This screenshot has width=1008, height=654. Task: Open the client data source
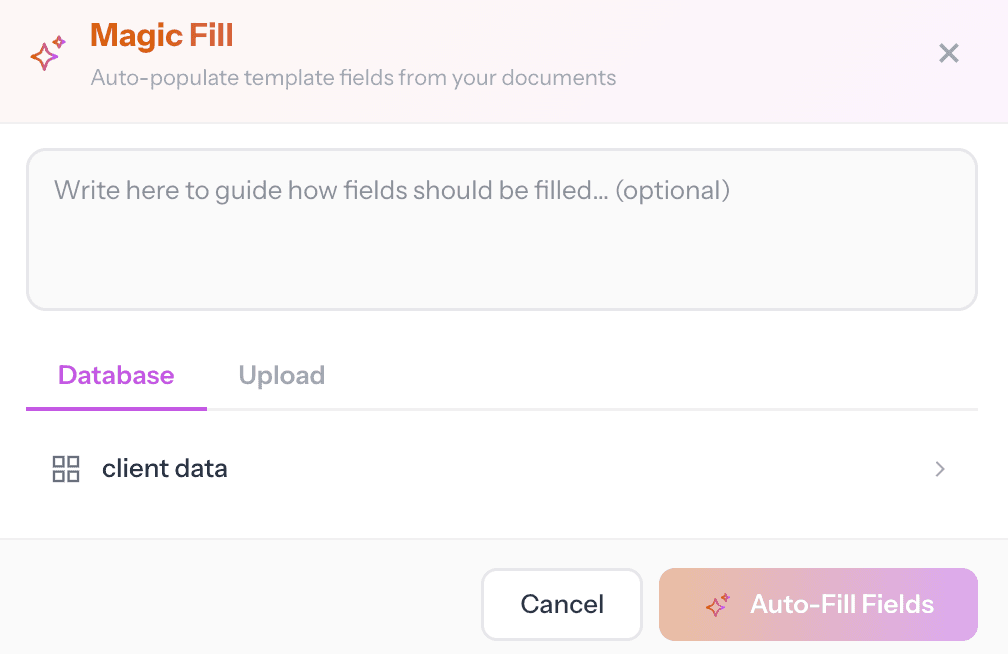tap(164, 468)
